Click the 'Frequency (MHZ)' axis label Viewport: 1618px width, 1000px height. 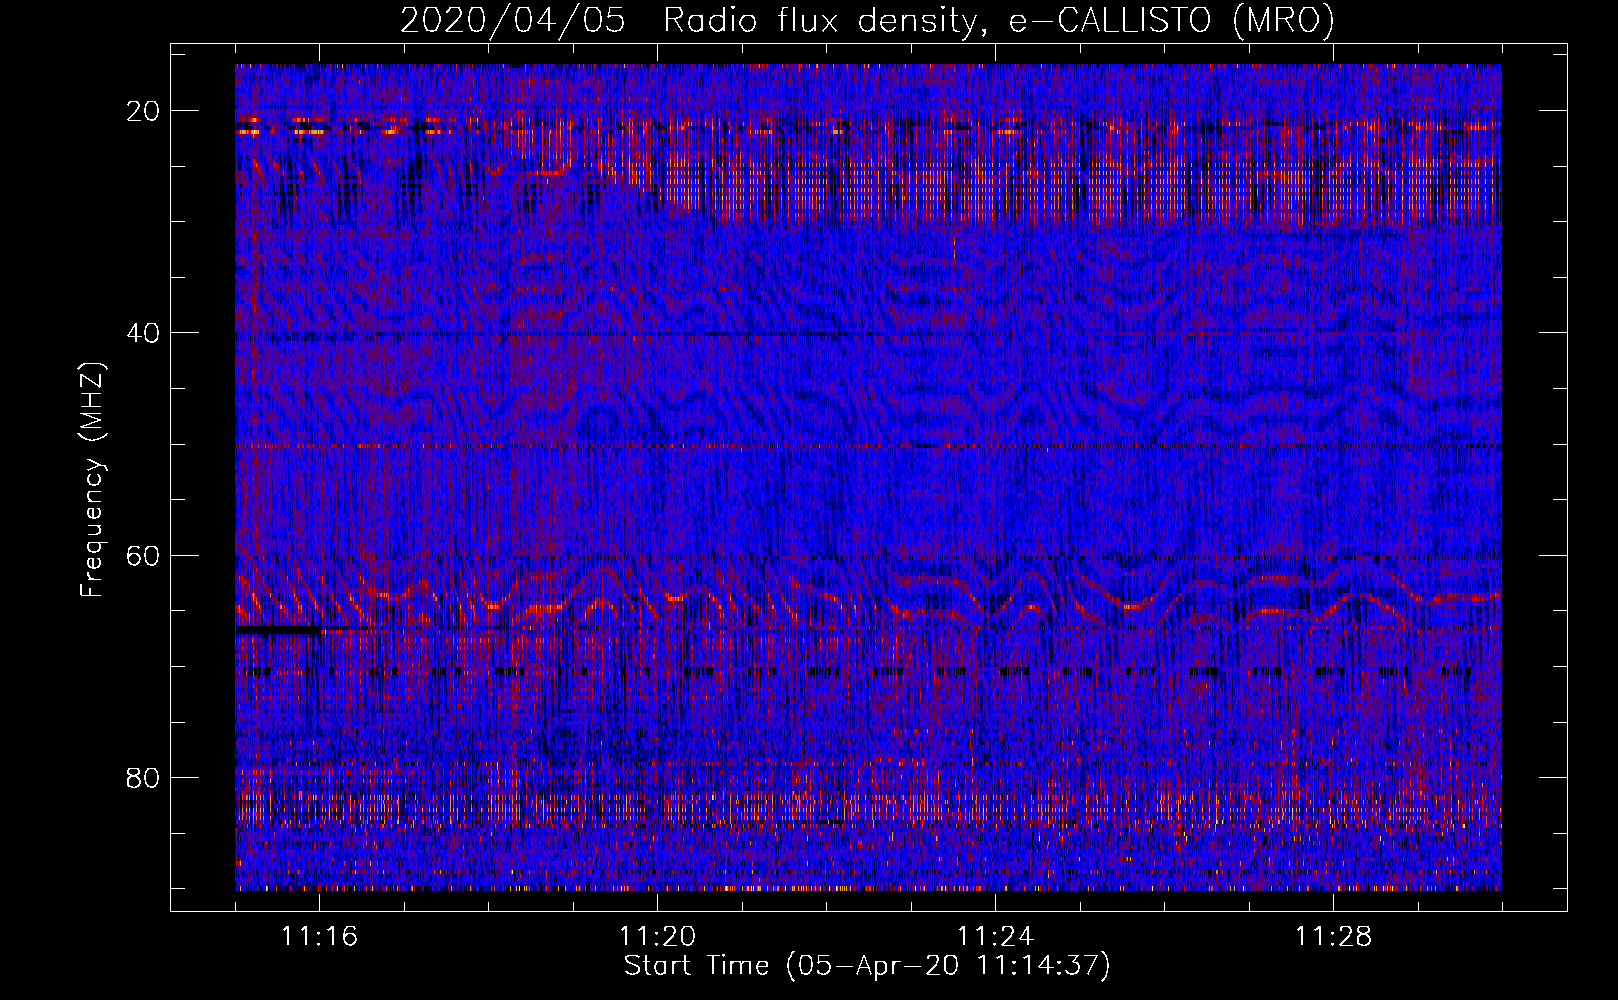tap(92, 480)
